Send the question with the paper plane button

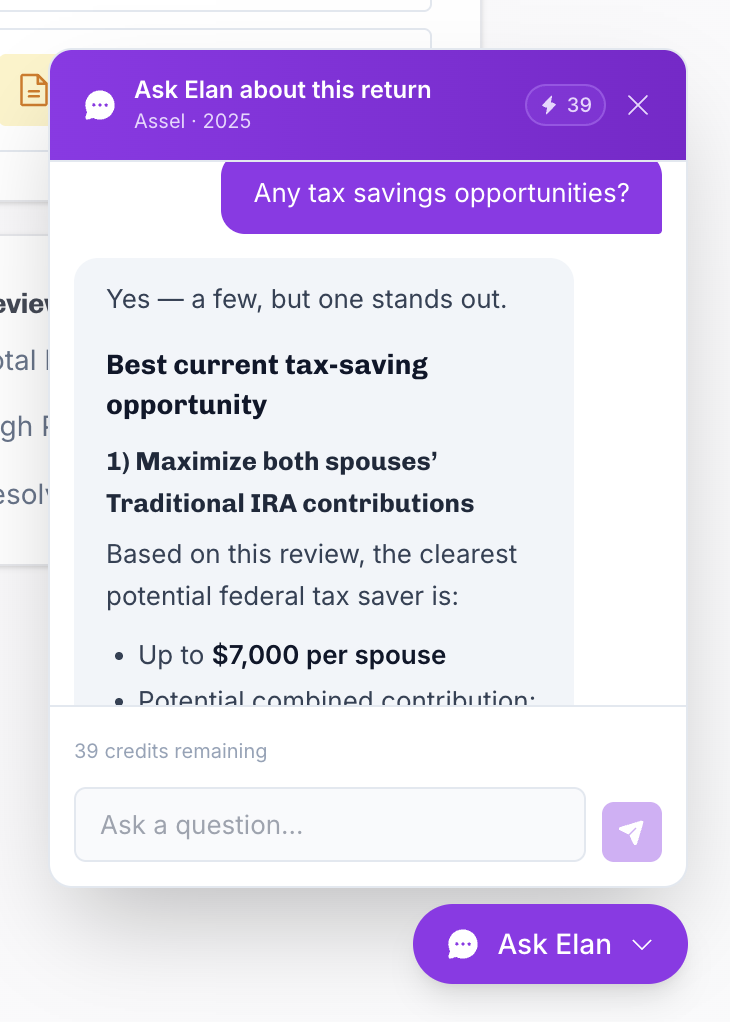point(632,832)
